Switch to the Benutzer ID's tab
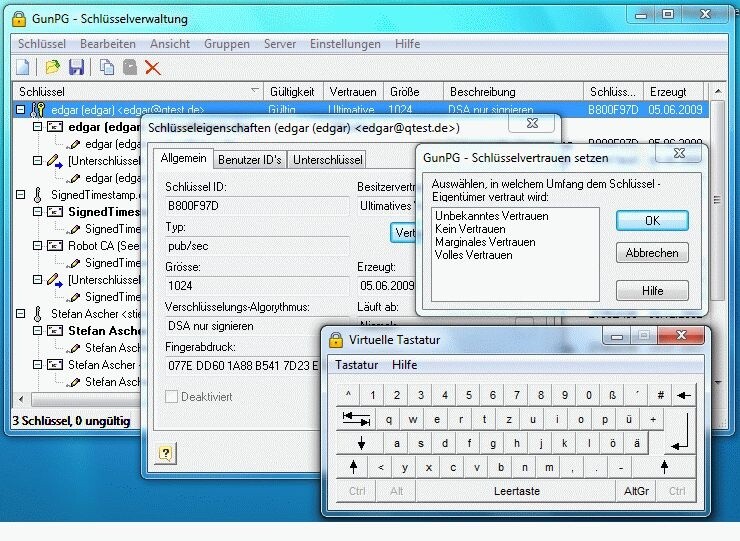Viewport: 740px width, 541px height. pyautogui.click(x=249, y=160)
